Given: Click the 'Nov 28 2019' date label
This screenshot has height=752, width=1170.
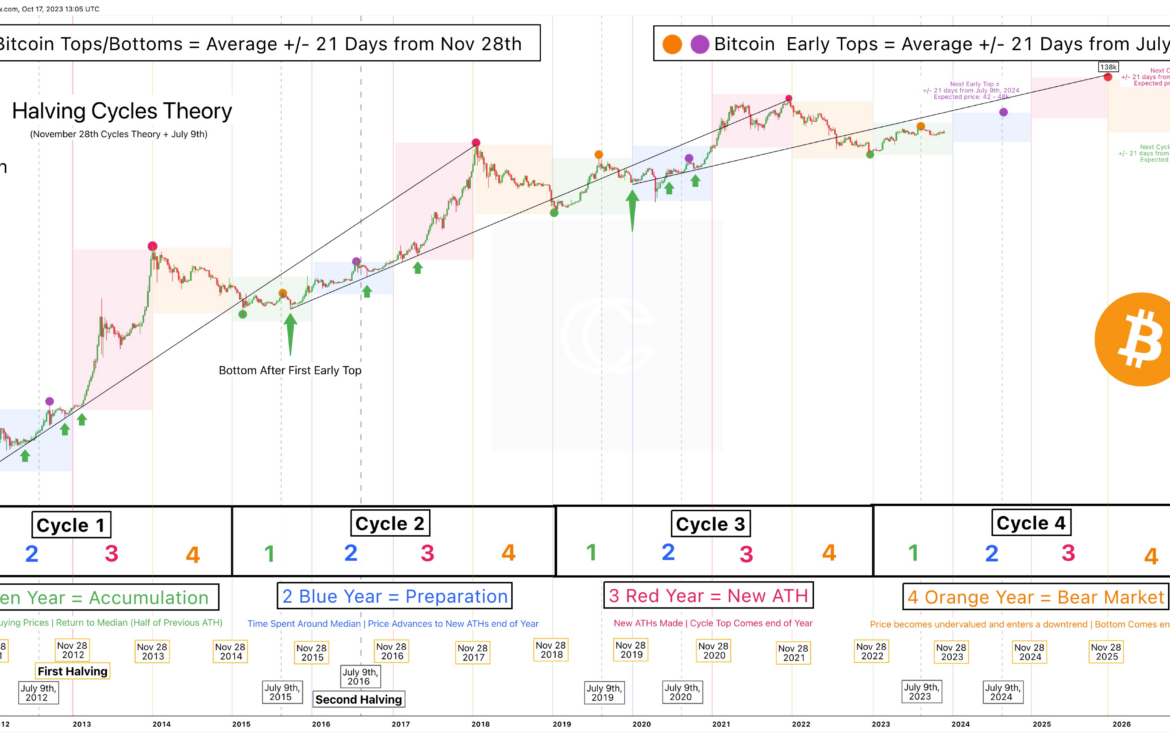Looking at the screenshot, I should click(631, 650).
